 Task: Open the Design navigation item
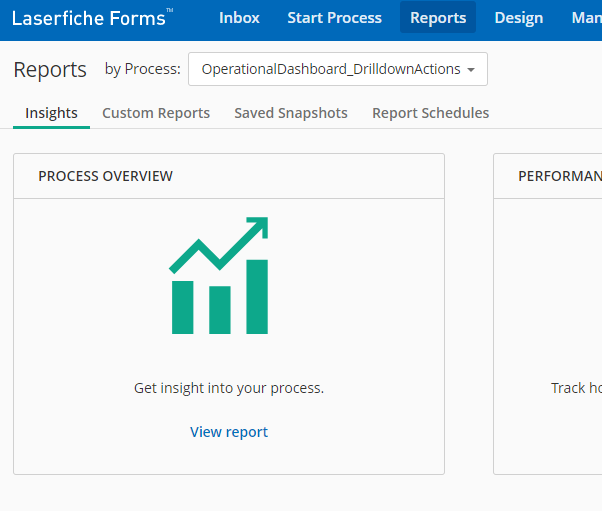point(519,18)
